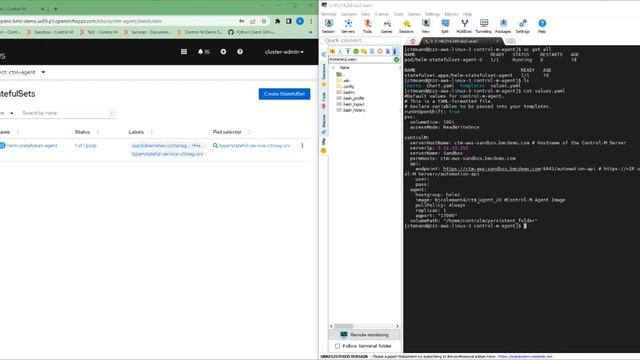This screenshot has width=640, height=360.
Task: Open the Chrome extensions puzzle icon
Action: click(x=278, y=21)
